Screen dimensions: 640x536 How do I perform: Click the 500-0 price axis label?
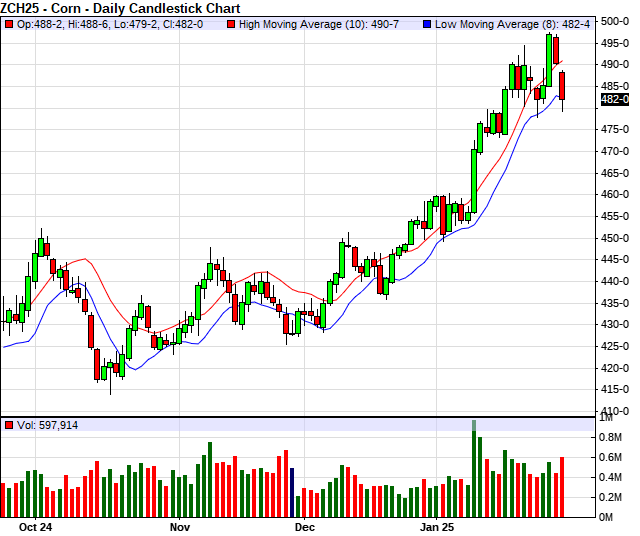pyautogui.click(x=614, y=22)
